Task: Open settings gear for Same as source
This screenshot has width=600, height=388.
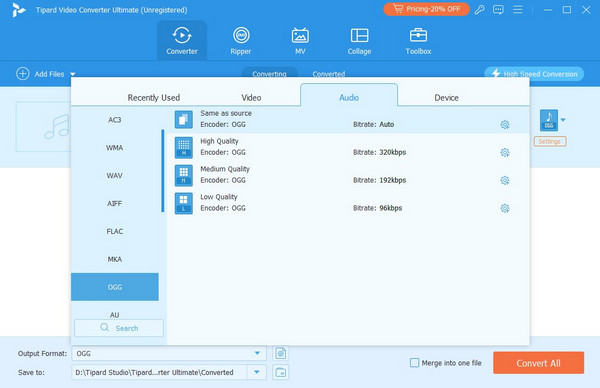Action: coord(505,125)
